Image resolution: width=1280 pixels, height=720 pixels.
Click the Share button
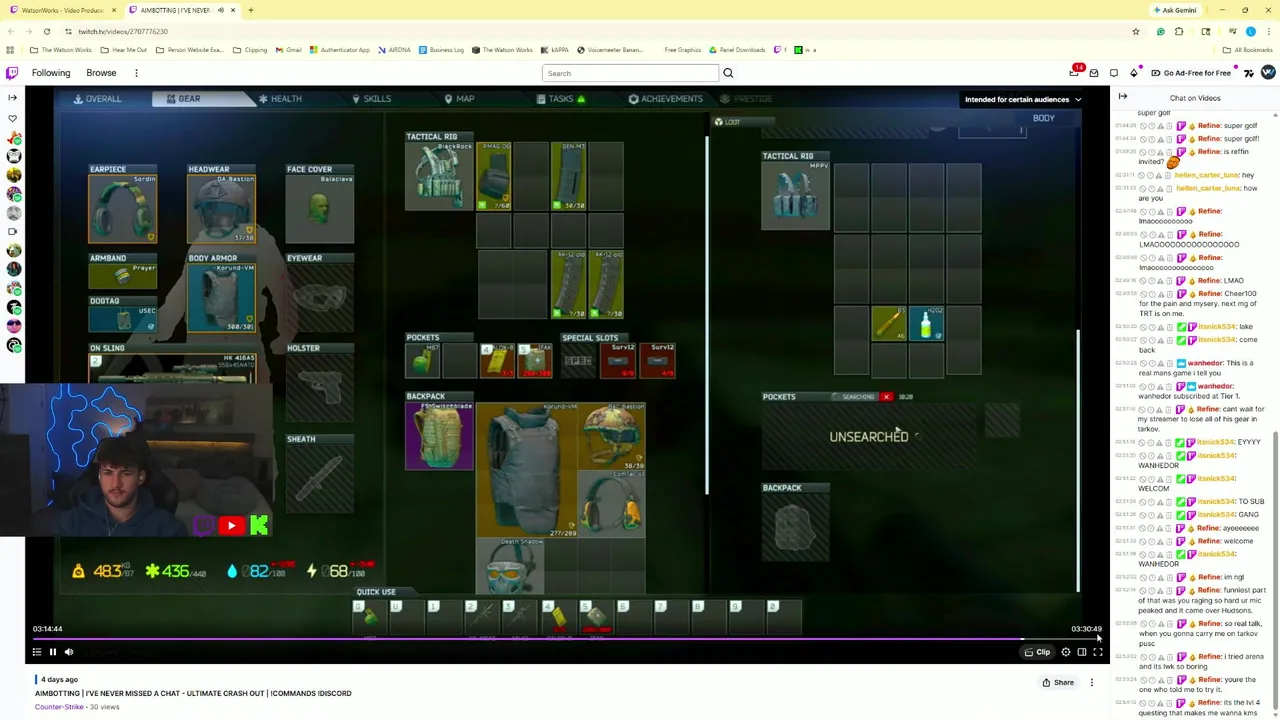[1058, 683]
